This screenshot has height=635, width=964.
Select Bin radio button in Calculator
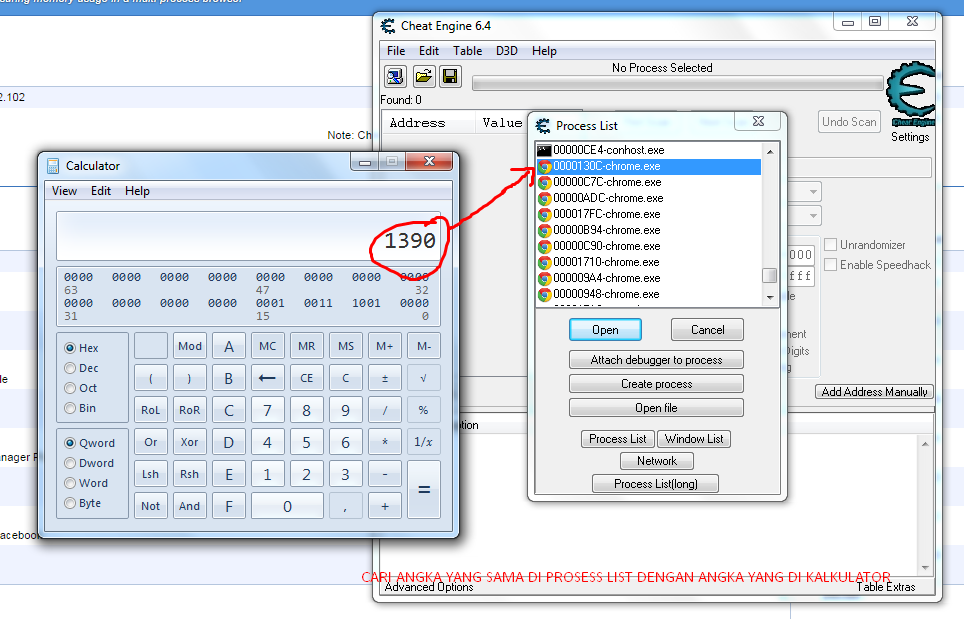[70, 408]
